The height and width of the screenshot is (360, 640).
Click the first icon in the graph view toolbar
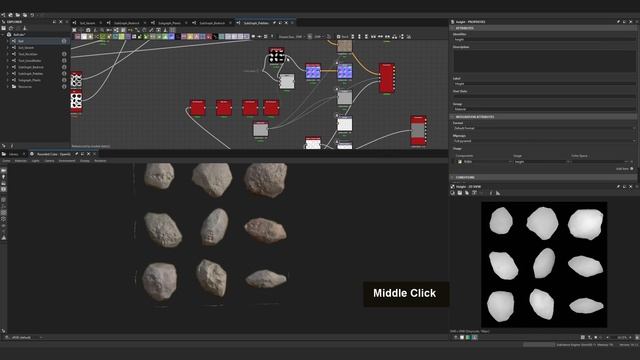pyautogui.click(x=74, y=30)
